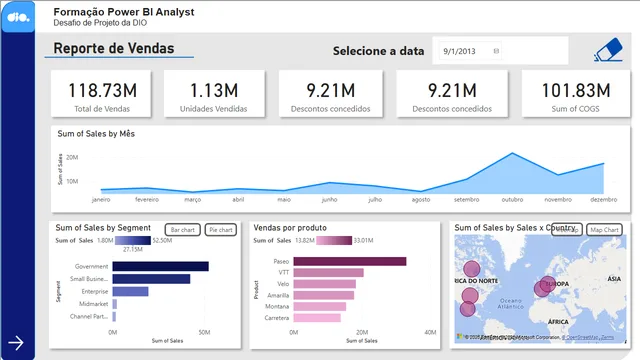640x360 pixels.
Task: Open the OpenStreetMap link on map
Action: pyautogui.click(x=581, y=338)
